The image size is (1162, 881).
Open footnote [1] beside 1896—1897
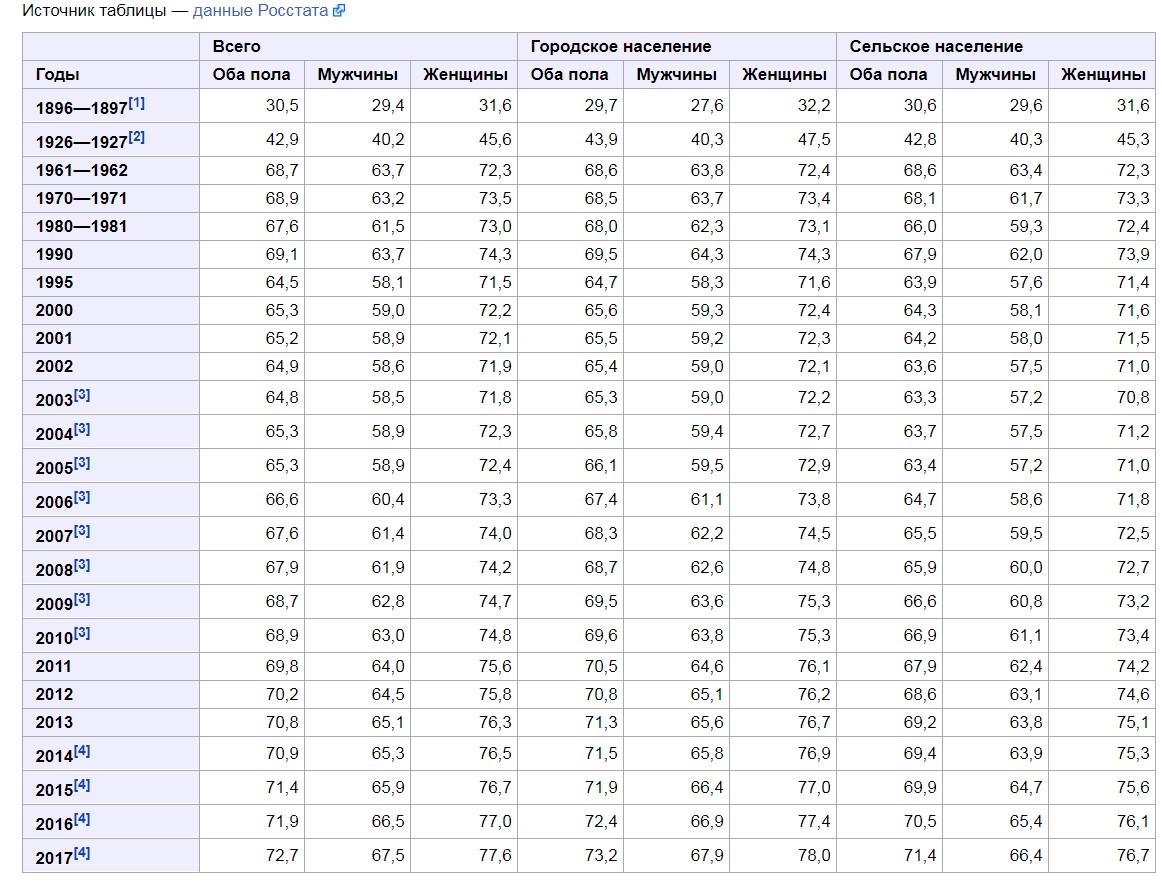coord(136,103)
